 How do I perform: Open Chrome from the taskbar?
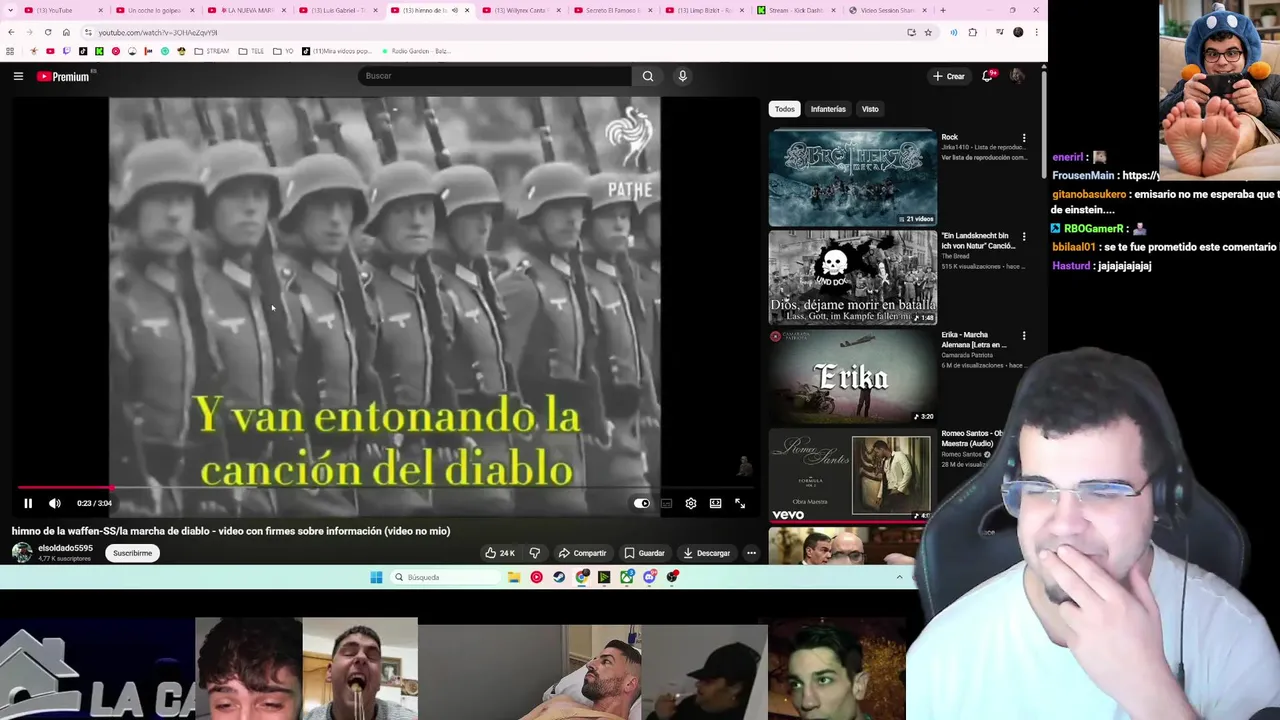coord(582,577)
